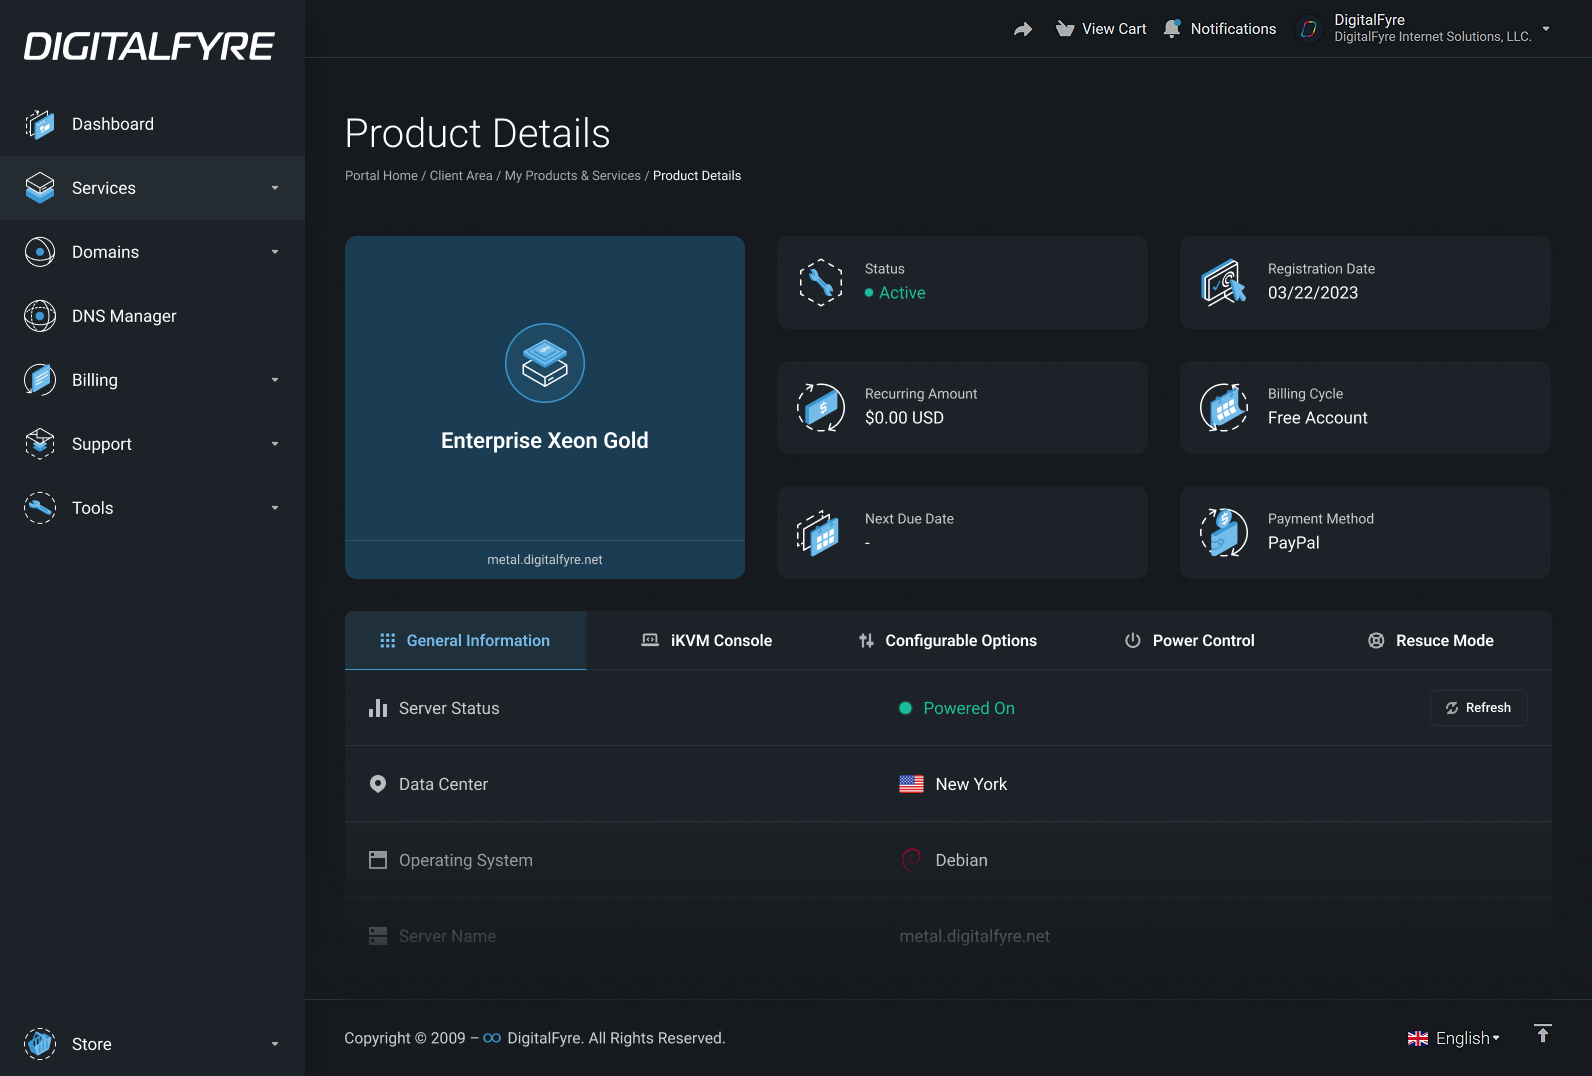Click the scroll-to-top arrow icon
Image resolution: width=1592 pixels, height=1076 pixels.
point(1543,1034)
